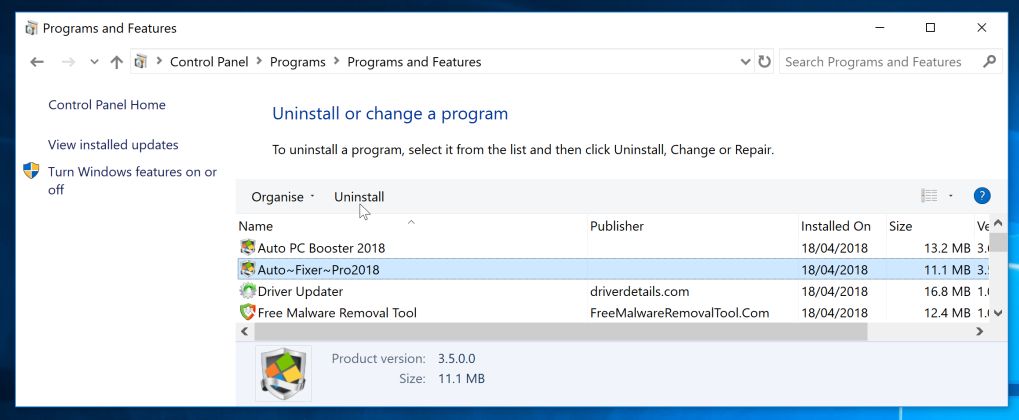
Task: Open help with the question mark icon
Action: (x=981, y=196)
